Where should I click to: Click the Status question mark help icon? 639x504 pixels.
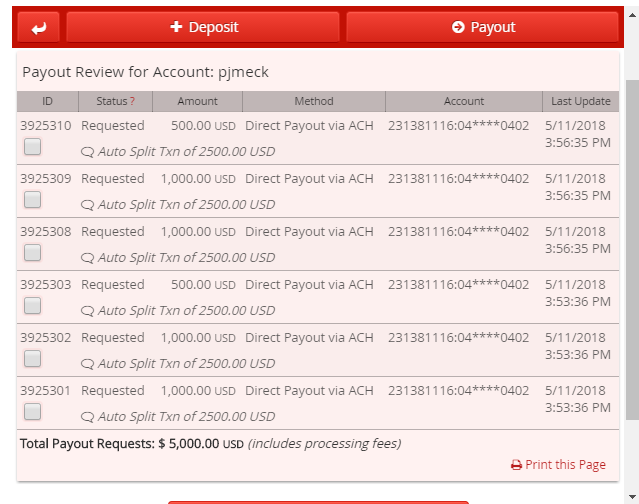tap(132, 101)
